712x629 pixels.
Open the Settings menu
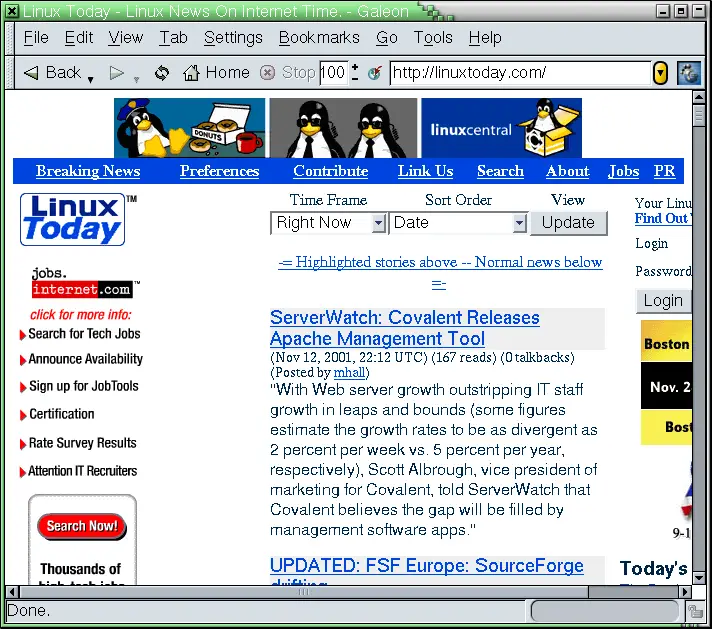point(233,37)
